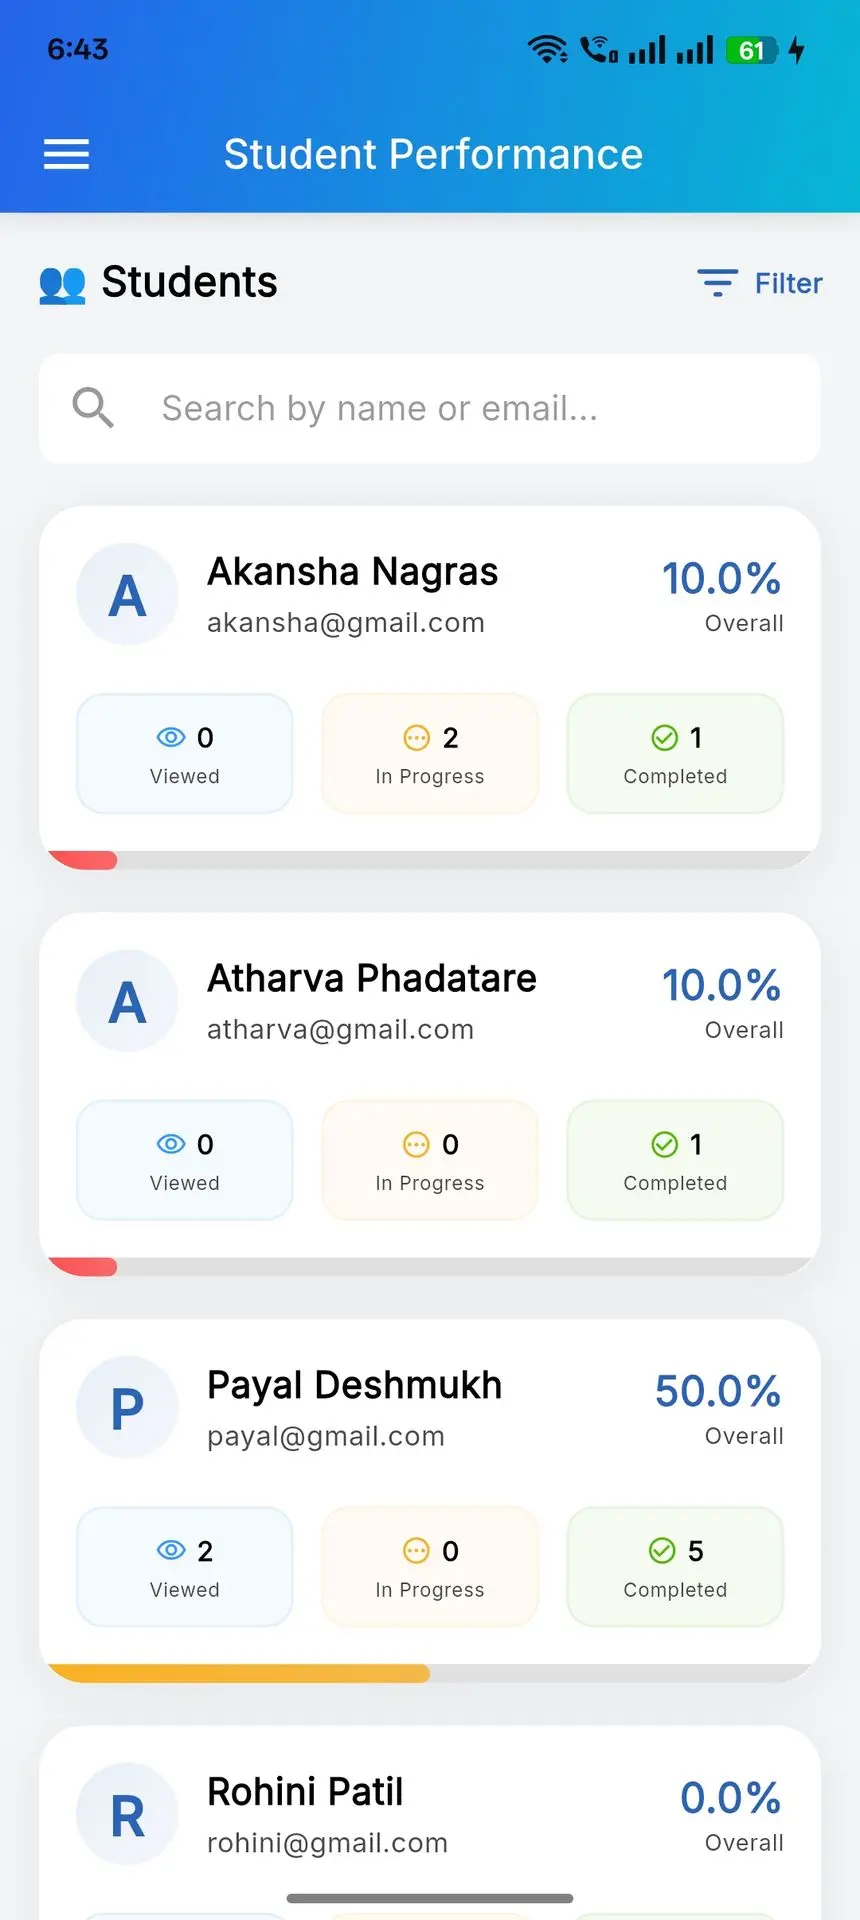Click the Students group icon
Screen dimensions: 860x1920
[x=62, y=284]
